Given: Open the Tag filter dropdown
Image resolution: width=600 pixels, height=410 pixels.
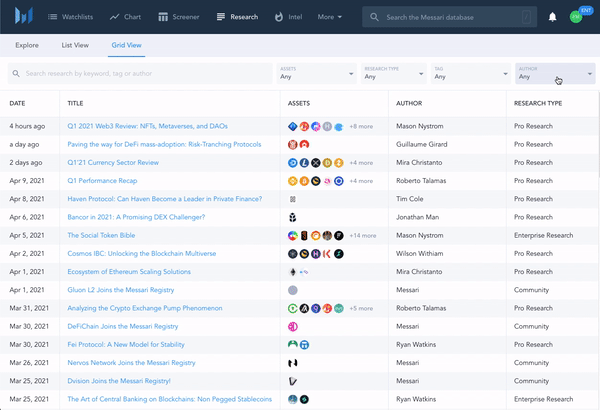Looking at the screenshot, I should [x=471, y=74].
